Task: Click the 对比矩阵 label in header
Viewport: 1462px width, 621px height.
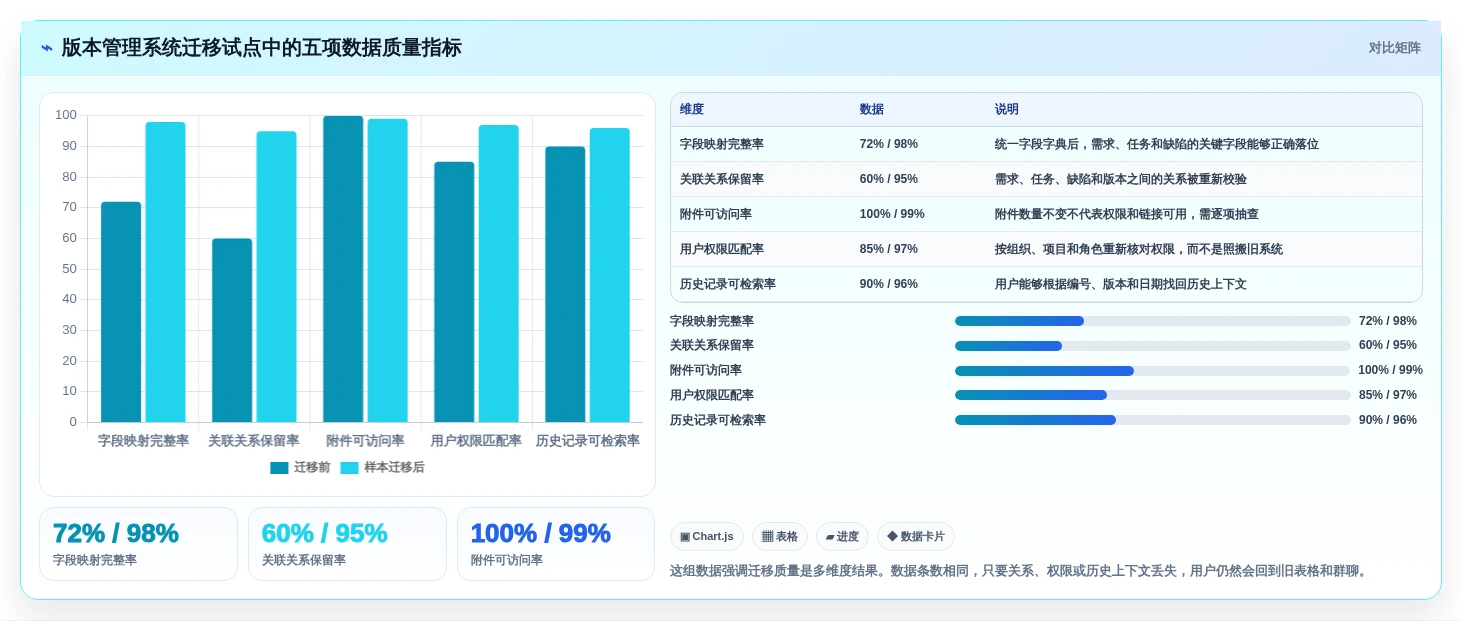Action: point(1394,48)
